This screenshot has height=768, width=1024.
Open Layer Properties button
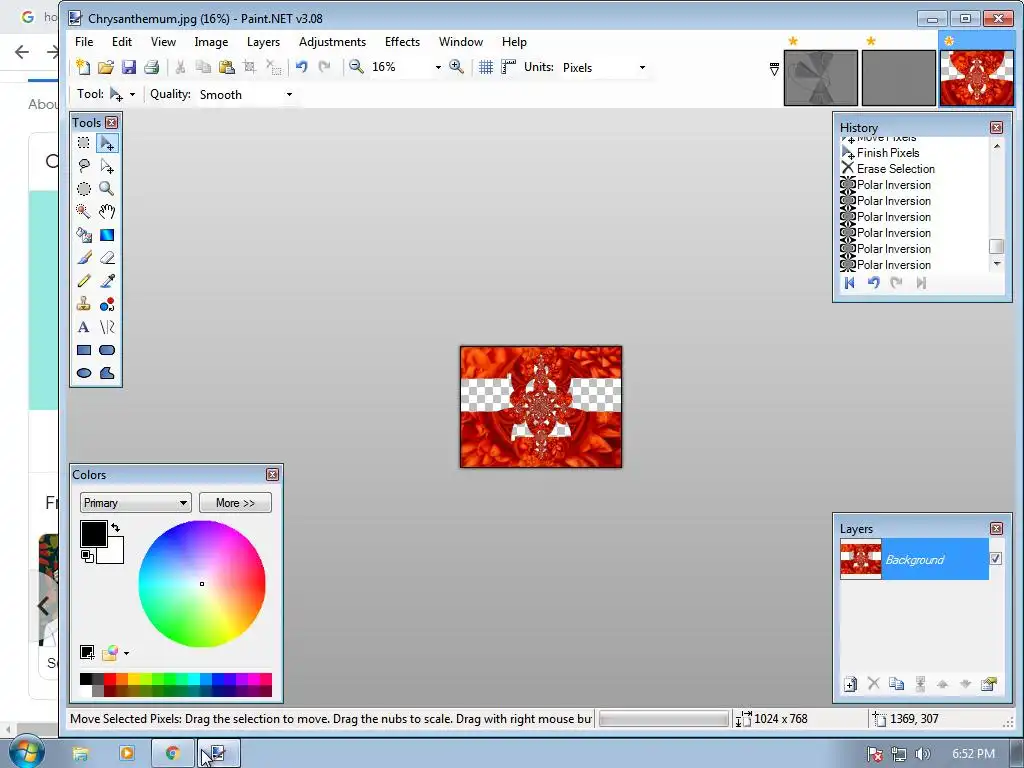[989, 684]
